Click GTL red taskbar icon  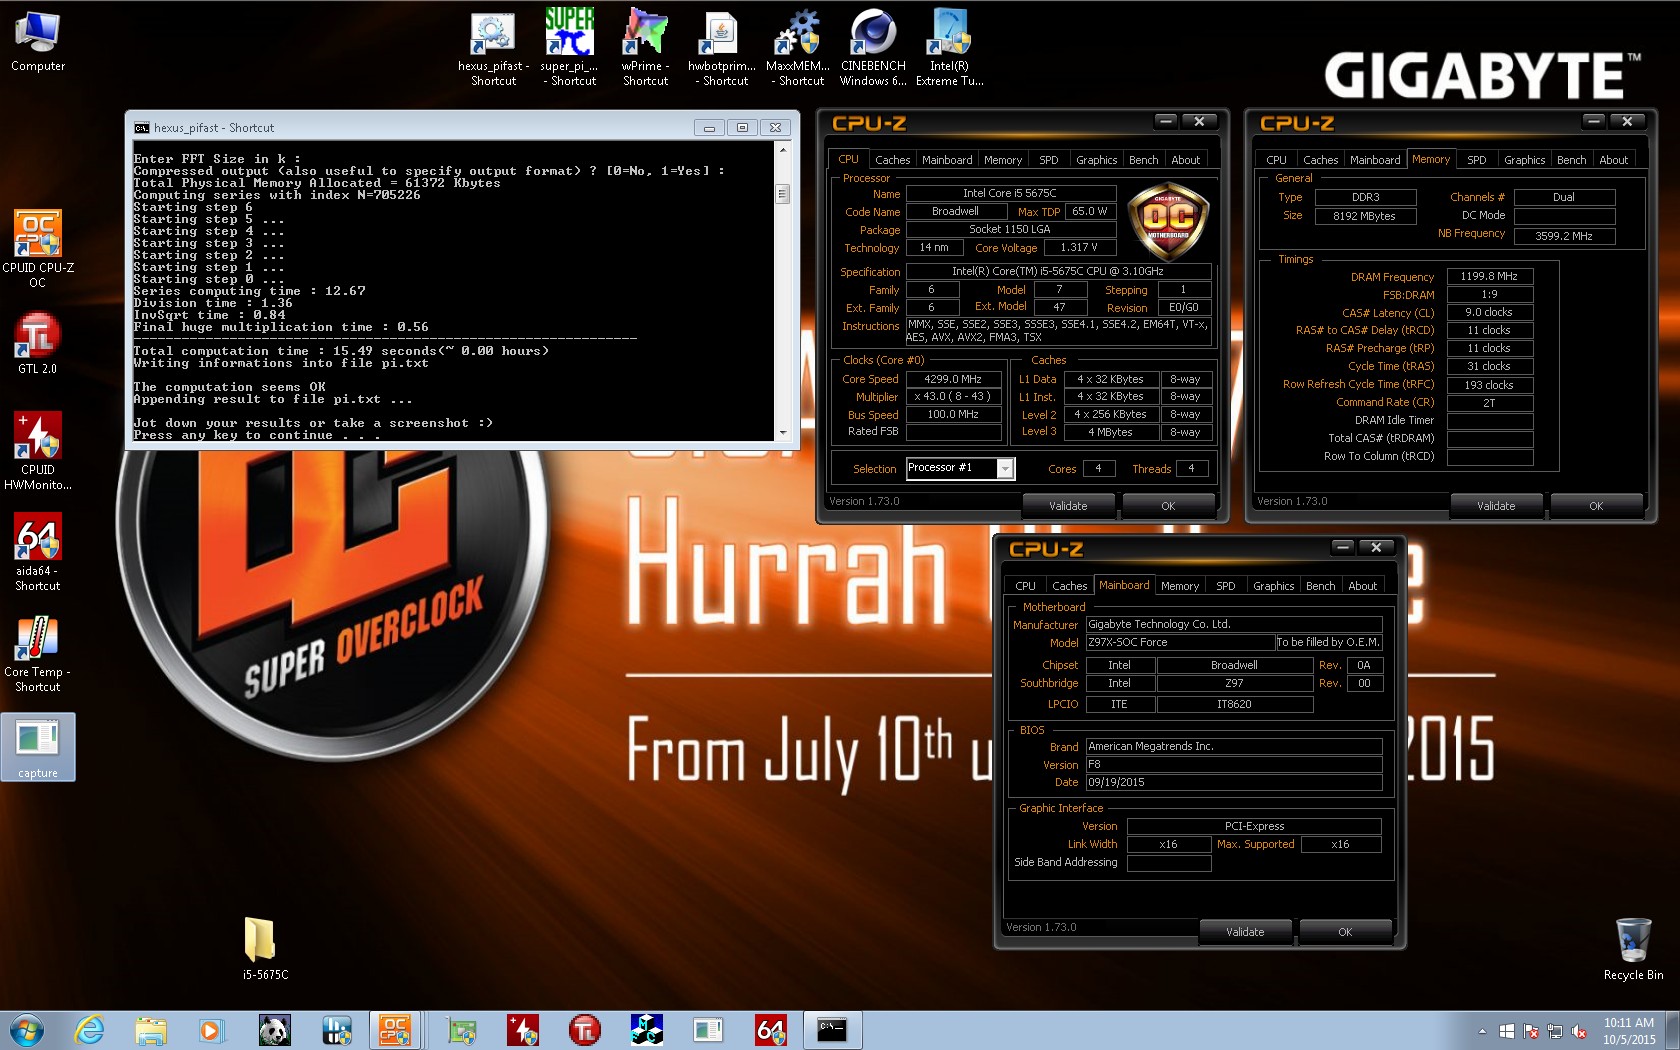(585, 1030)
